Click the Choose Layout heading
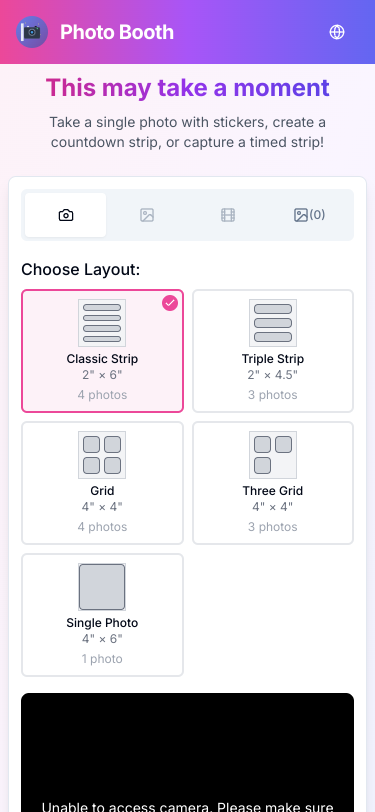 (x=81, y=270)
